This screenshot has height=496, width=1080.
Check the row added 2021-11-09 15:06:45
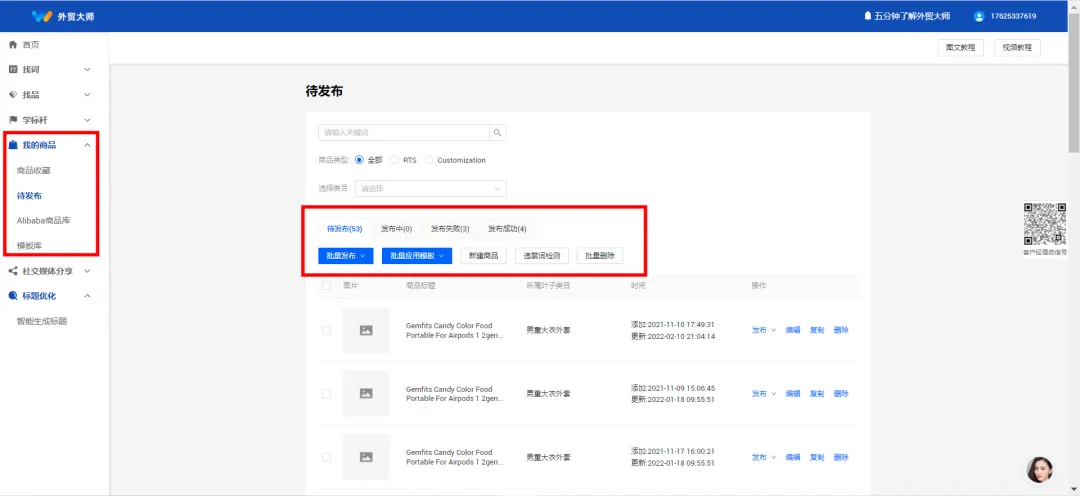(x=326, y=393)
